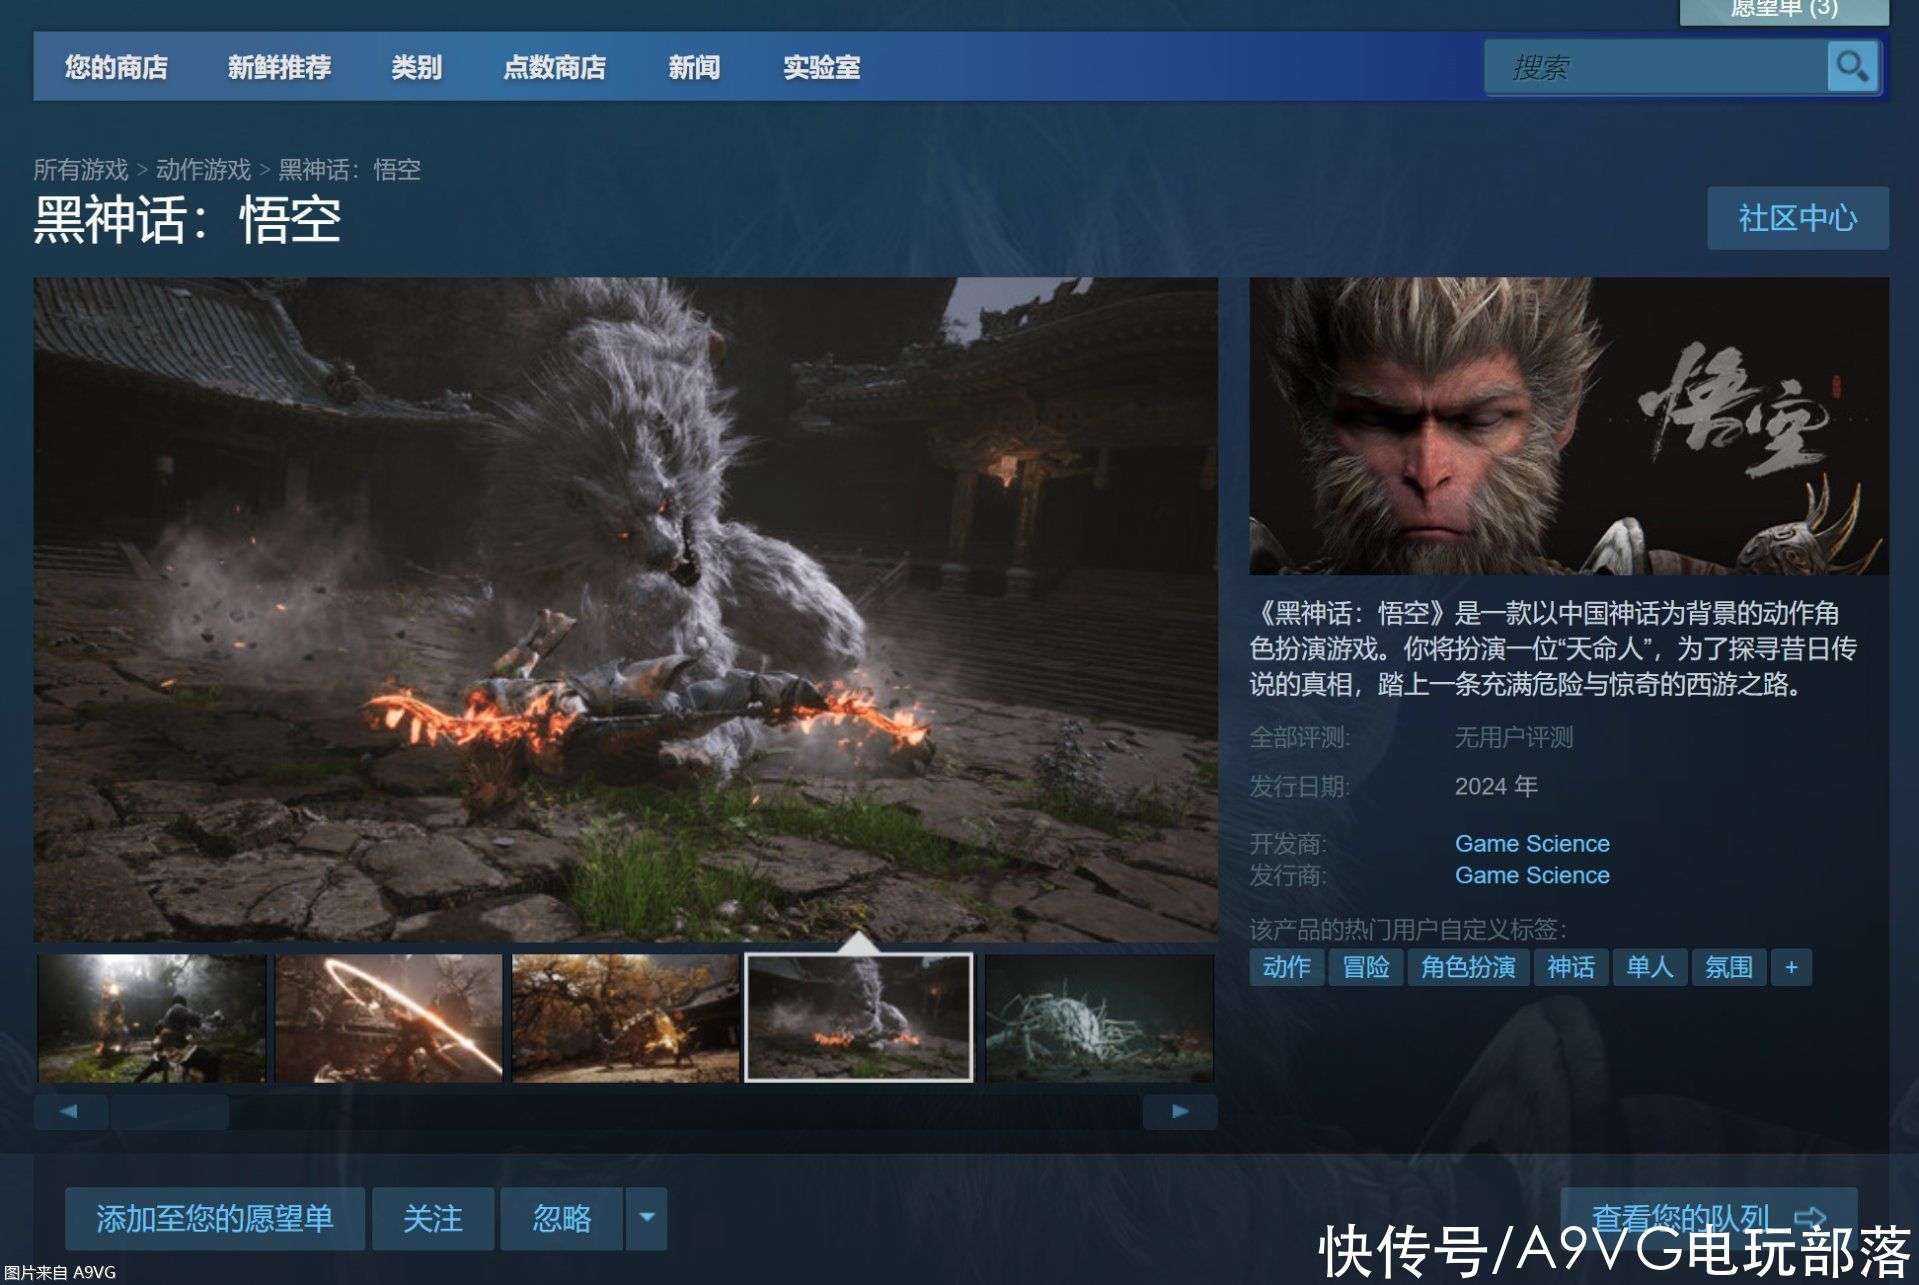Click the 2024 年 release date text
This screenshot has width=1919, height=1285.
click(1496, 786)
